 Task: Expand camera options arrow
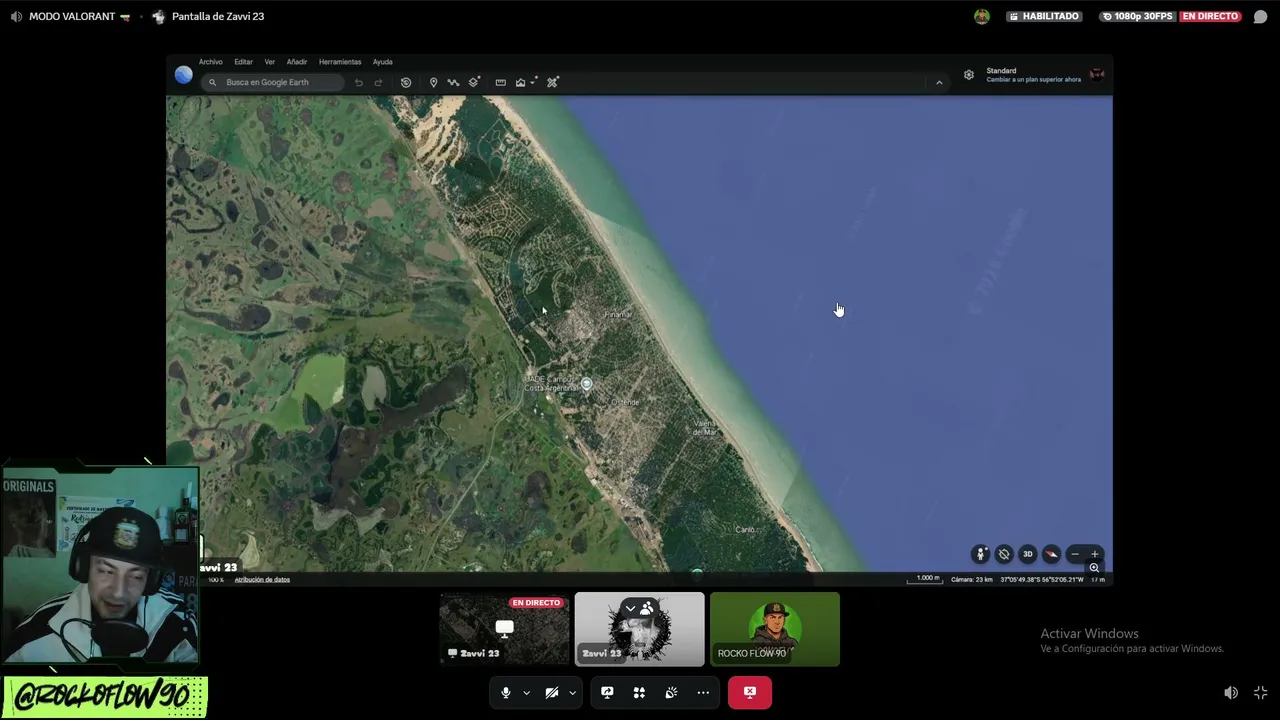(572, 692)
